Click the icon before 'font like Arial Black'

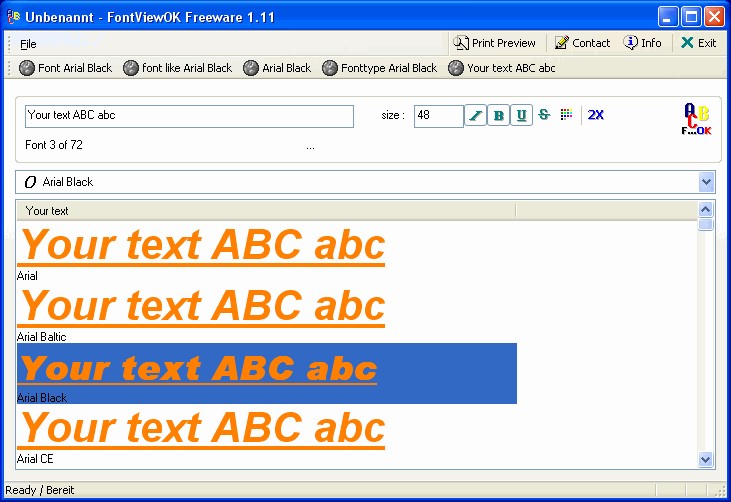pyautogui.click(x=131, y=68)
